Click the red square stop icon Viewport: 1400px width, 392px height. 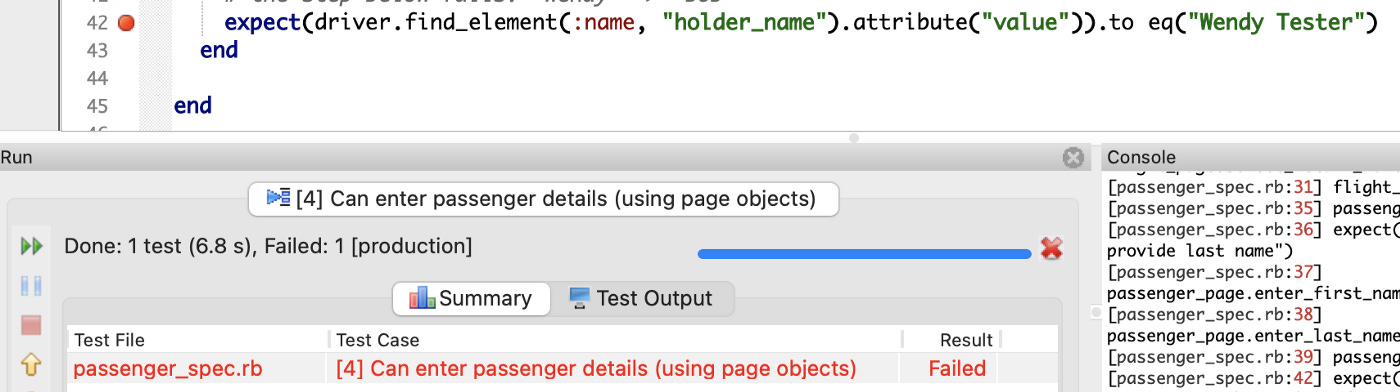point(32,325)
